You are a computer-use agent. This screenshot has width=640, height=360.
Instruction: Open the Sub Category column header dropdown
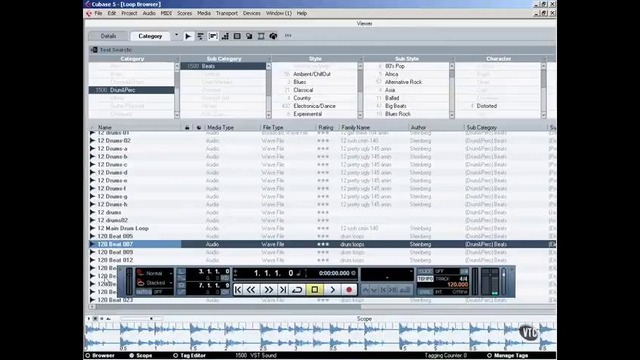coord(269,59)
